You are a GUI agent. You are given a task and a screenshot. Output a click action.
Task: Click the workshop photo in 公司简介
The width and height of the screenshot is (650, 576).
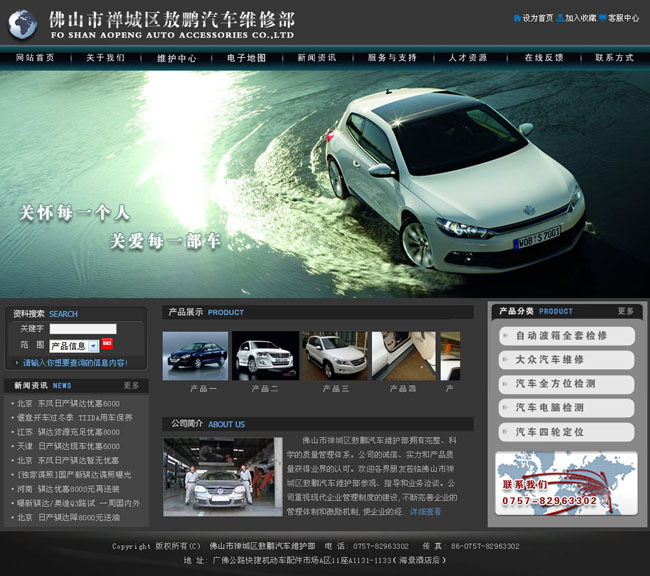[x=223, y=477]
